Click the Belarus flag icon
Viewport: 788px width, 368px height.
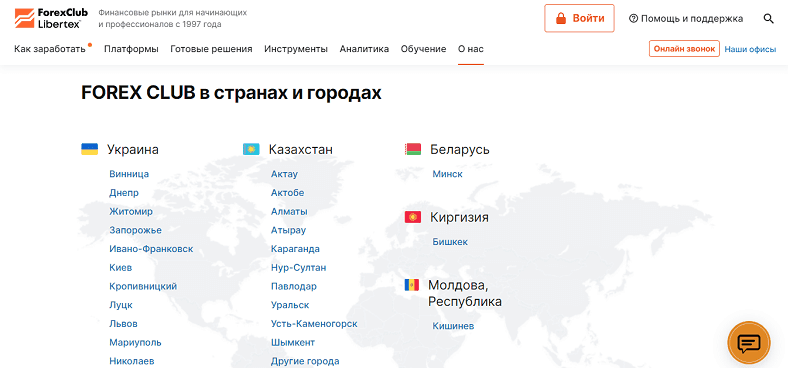(413, 149)
